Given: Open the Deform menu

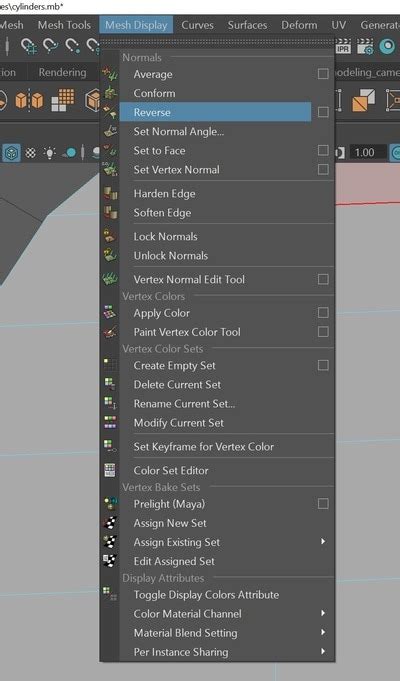Looking at the screenshot, I should (x=299, y=25).
